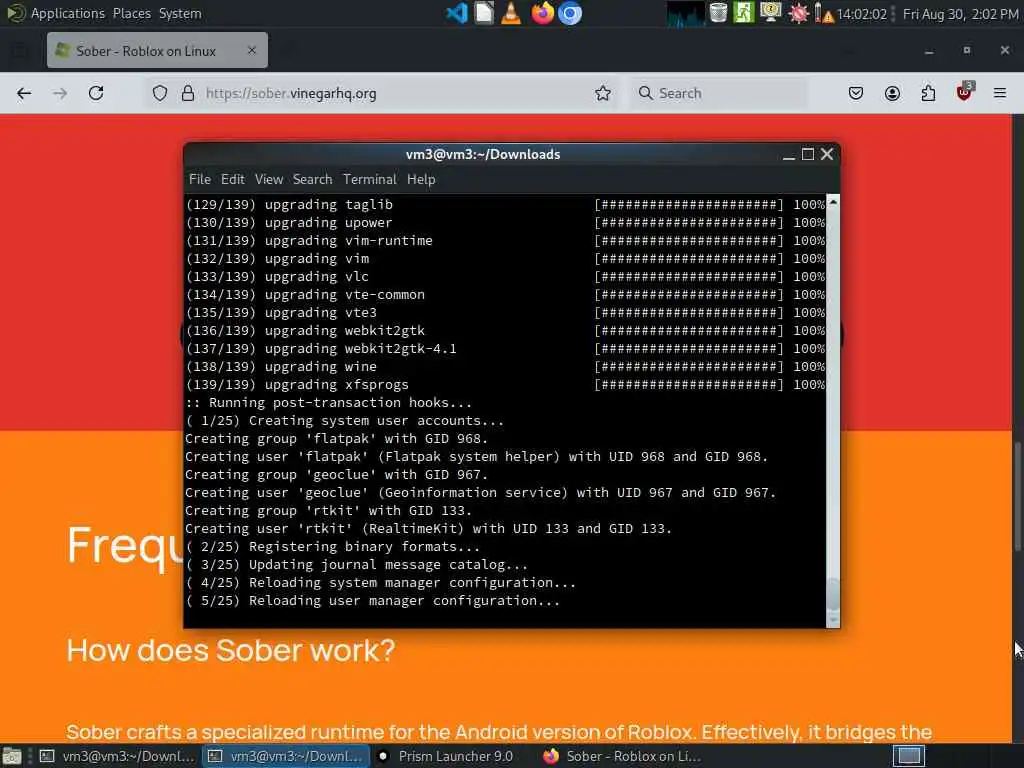The height and width of the screenshot is (768, 1024).
Task: Close the terminal window
Action: 827,154
